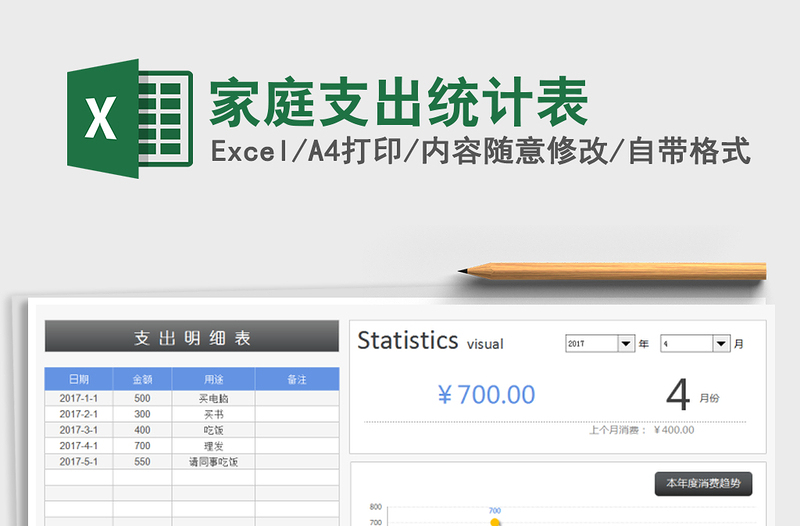
Task: Click the wooden pencil image
Action: pos(612,271)
